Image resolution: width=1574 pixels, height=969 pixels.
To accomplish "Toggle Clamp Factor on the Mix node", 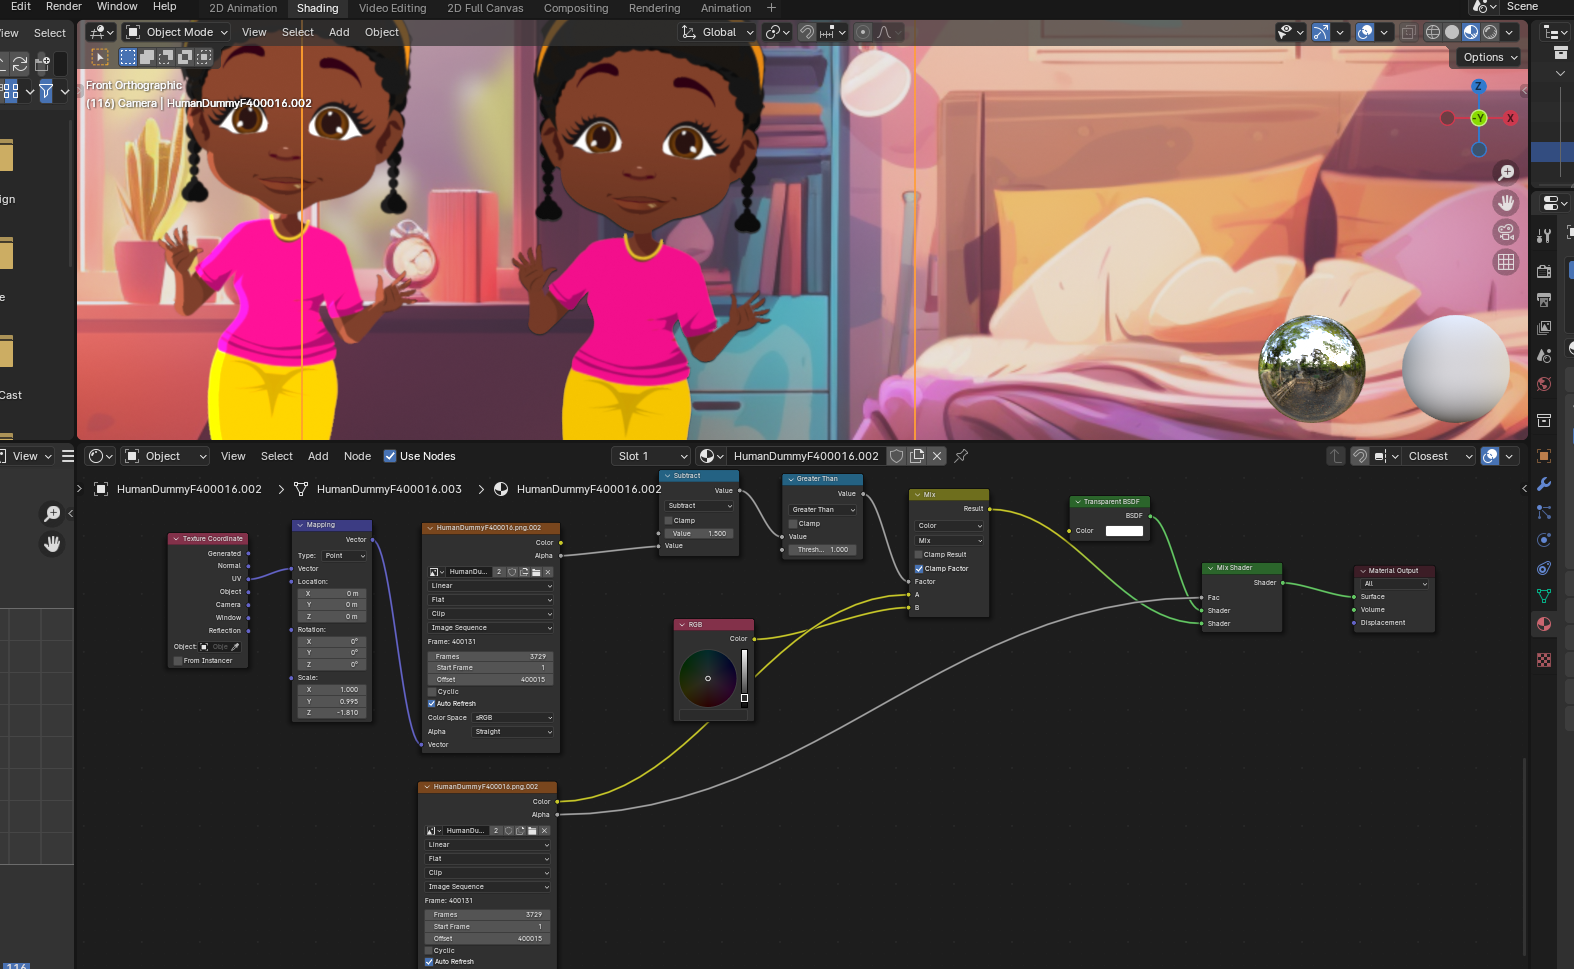I will (x=919, y=569).
